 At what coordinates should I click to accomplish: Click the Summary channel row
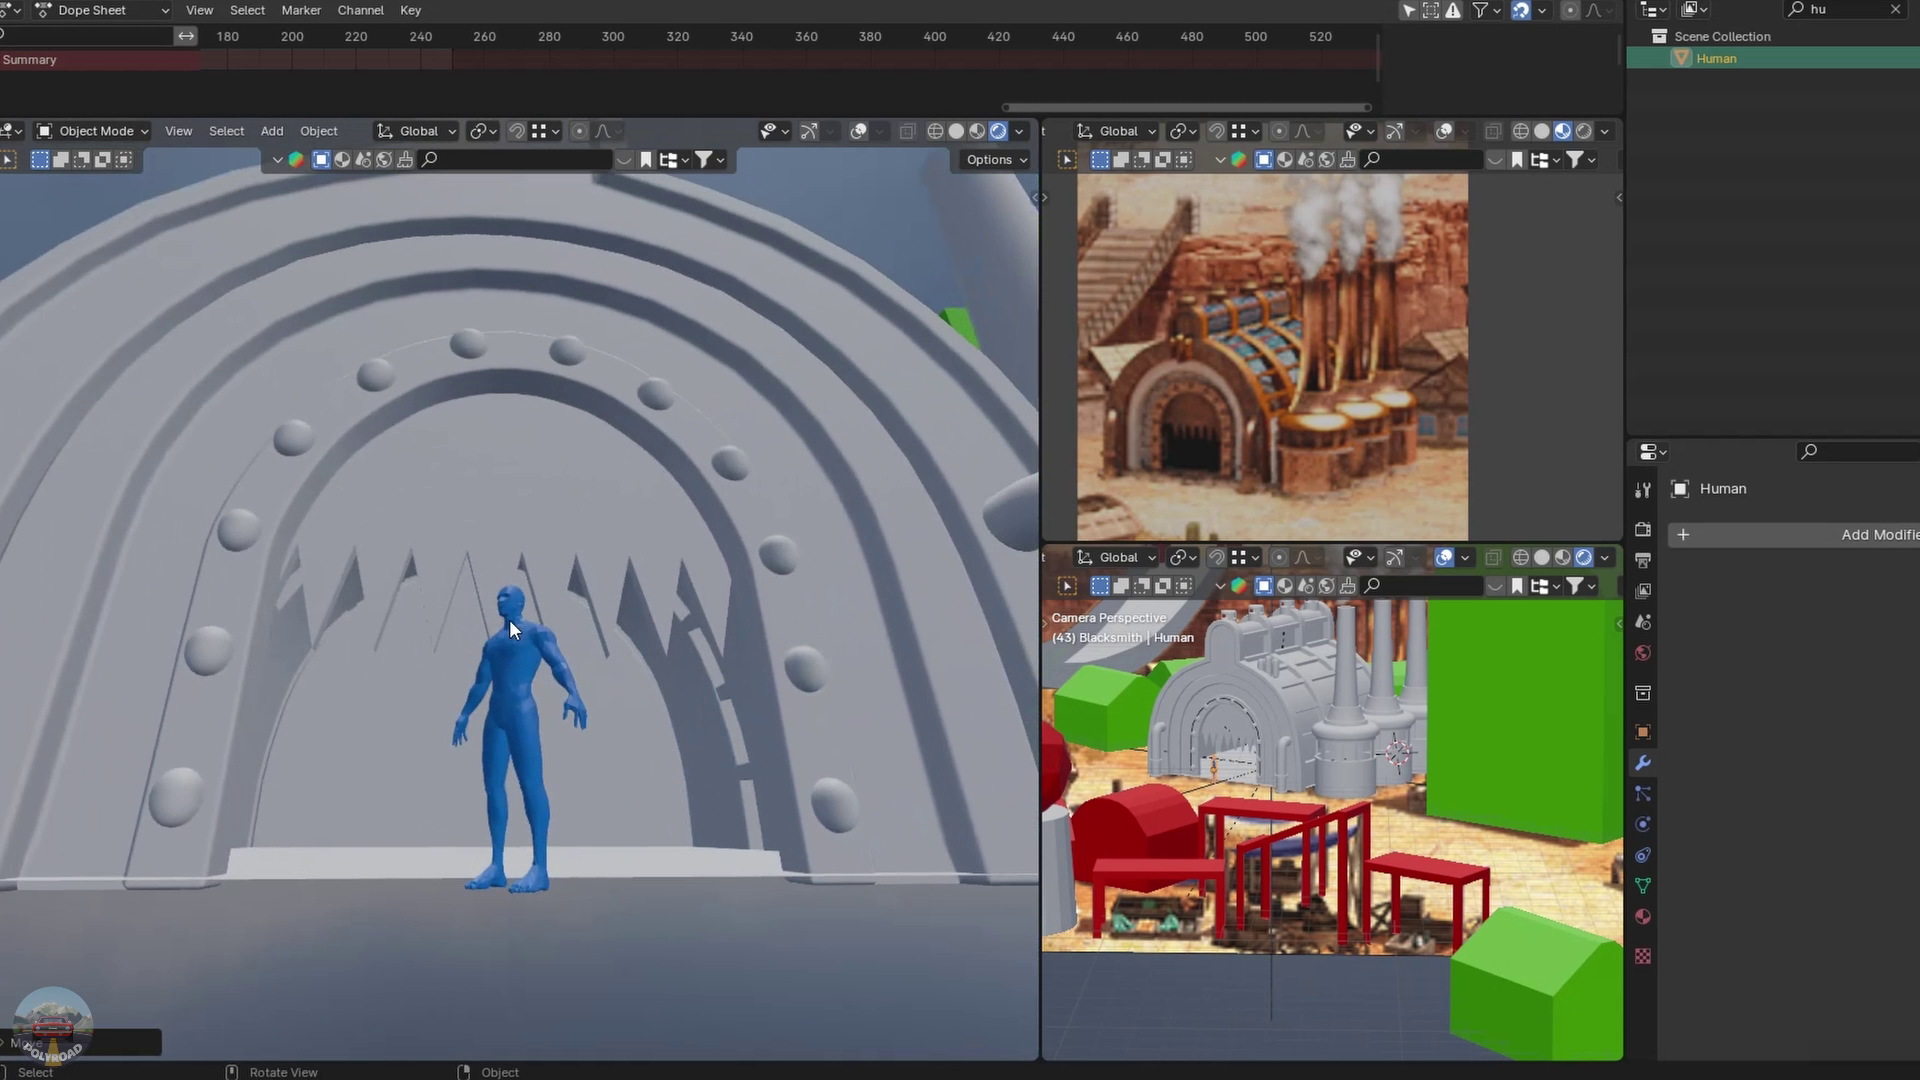(x=100, y=60)
